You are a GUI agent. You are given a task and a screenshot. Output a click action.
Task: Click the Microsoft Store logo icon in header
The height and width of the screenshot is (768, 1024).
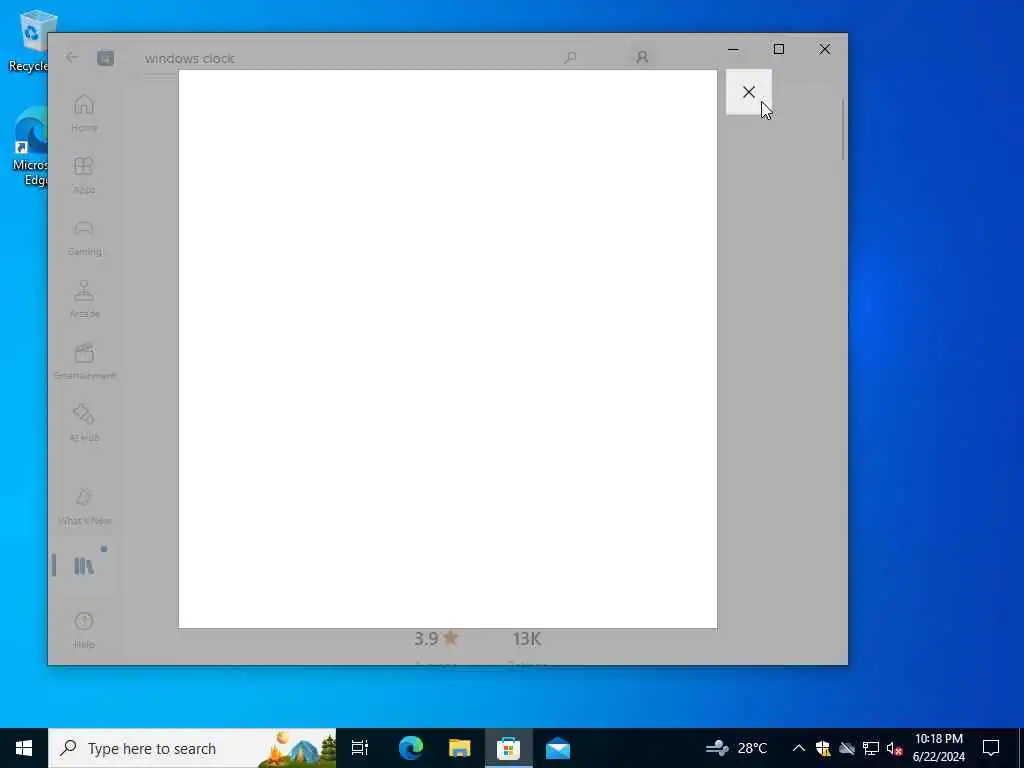tap(105, 58)
